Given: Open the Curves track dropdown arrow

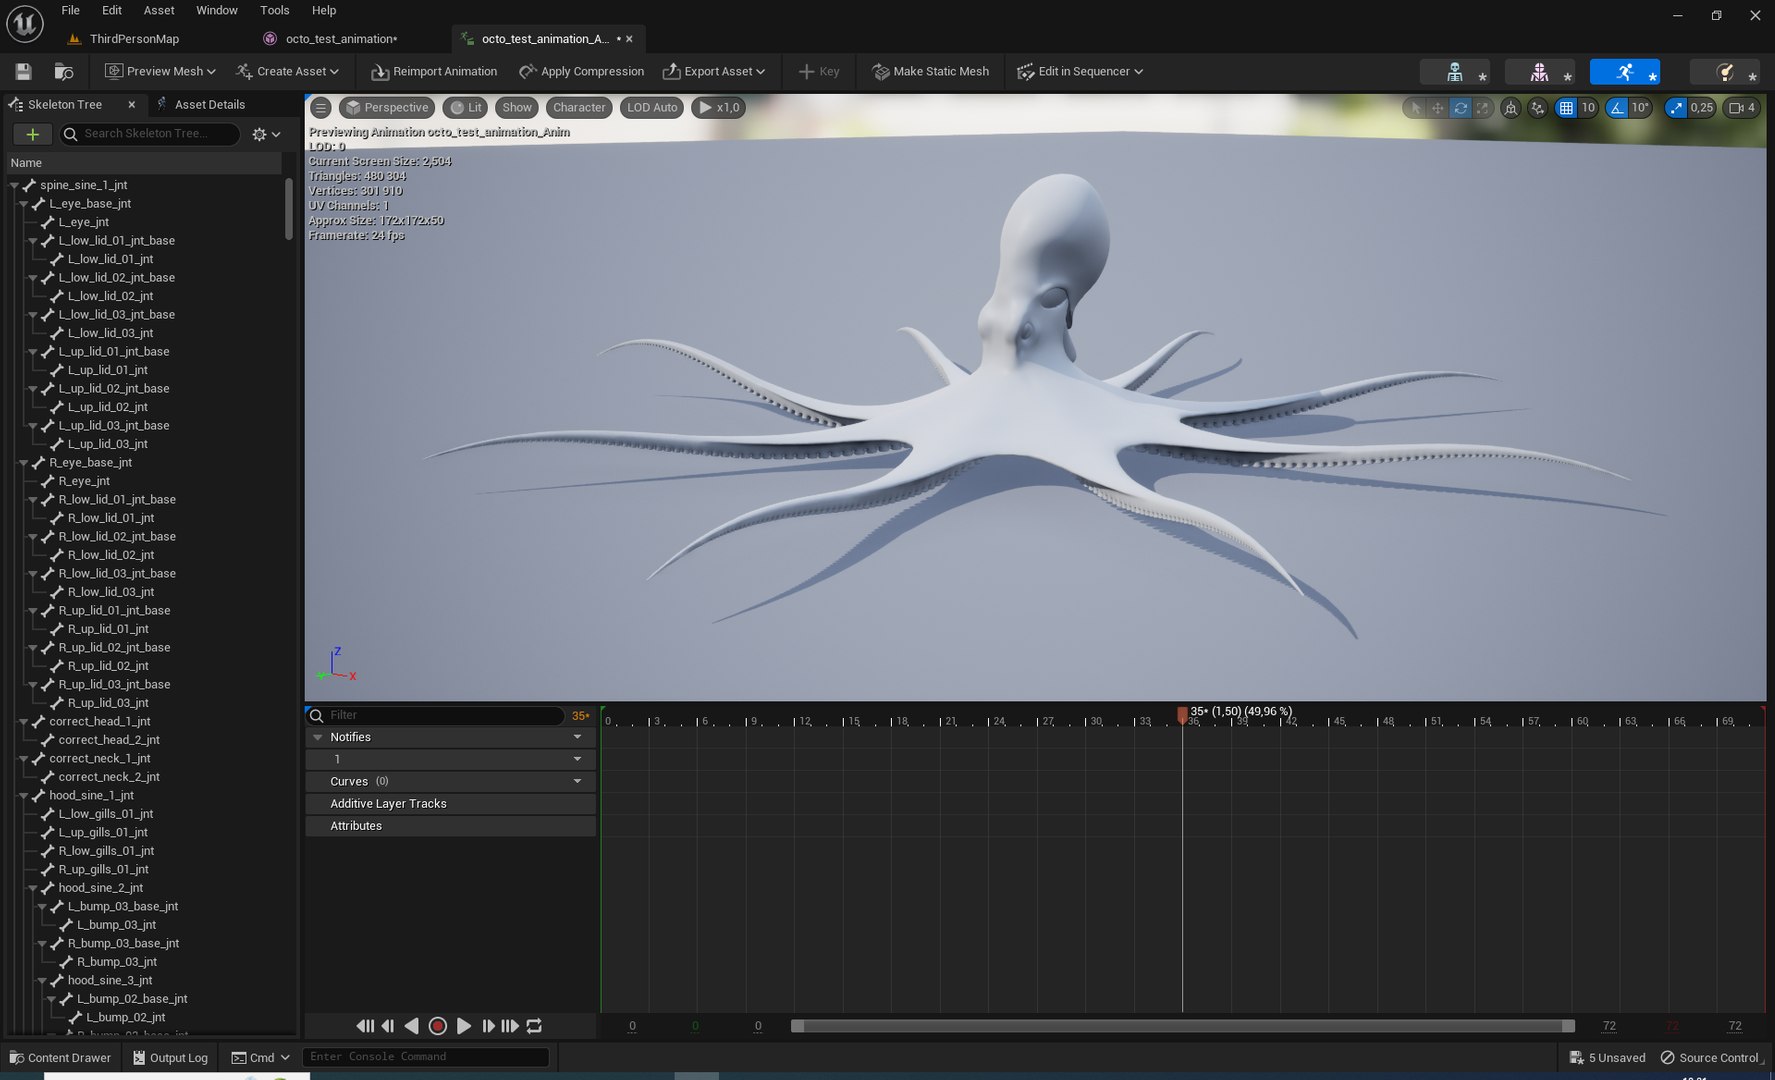Looking at the screenshot, I should [x=577, y=781].
